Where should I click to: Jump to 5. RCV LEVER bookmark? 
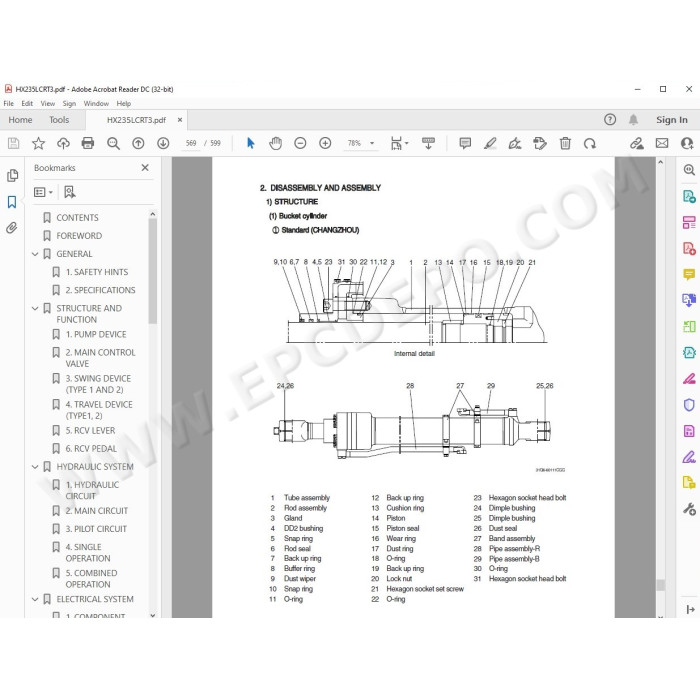90,430
